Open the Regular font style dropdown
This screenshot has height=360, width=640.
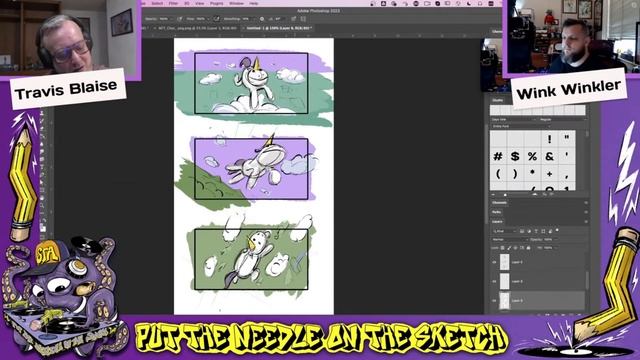coord(562,119)
